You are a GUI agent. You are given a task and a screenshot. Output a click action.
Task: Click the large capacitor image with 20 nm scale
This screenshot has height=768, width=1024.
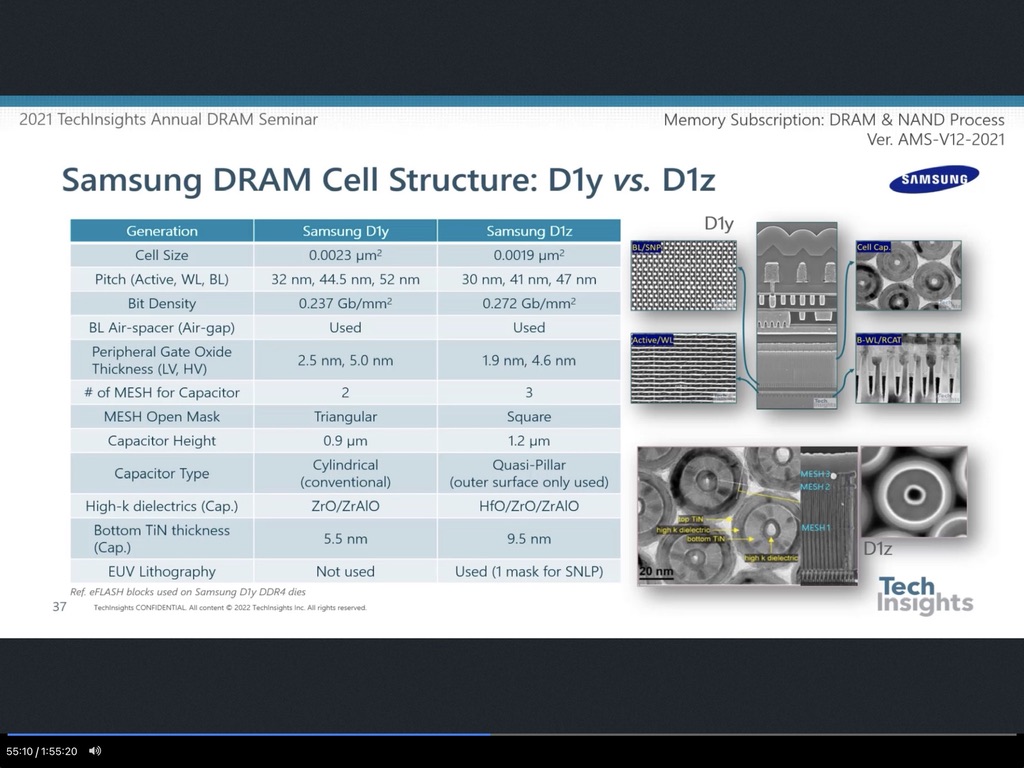click(x=718, y=515)
